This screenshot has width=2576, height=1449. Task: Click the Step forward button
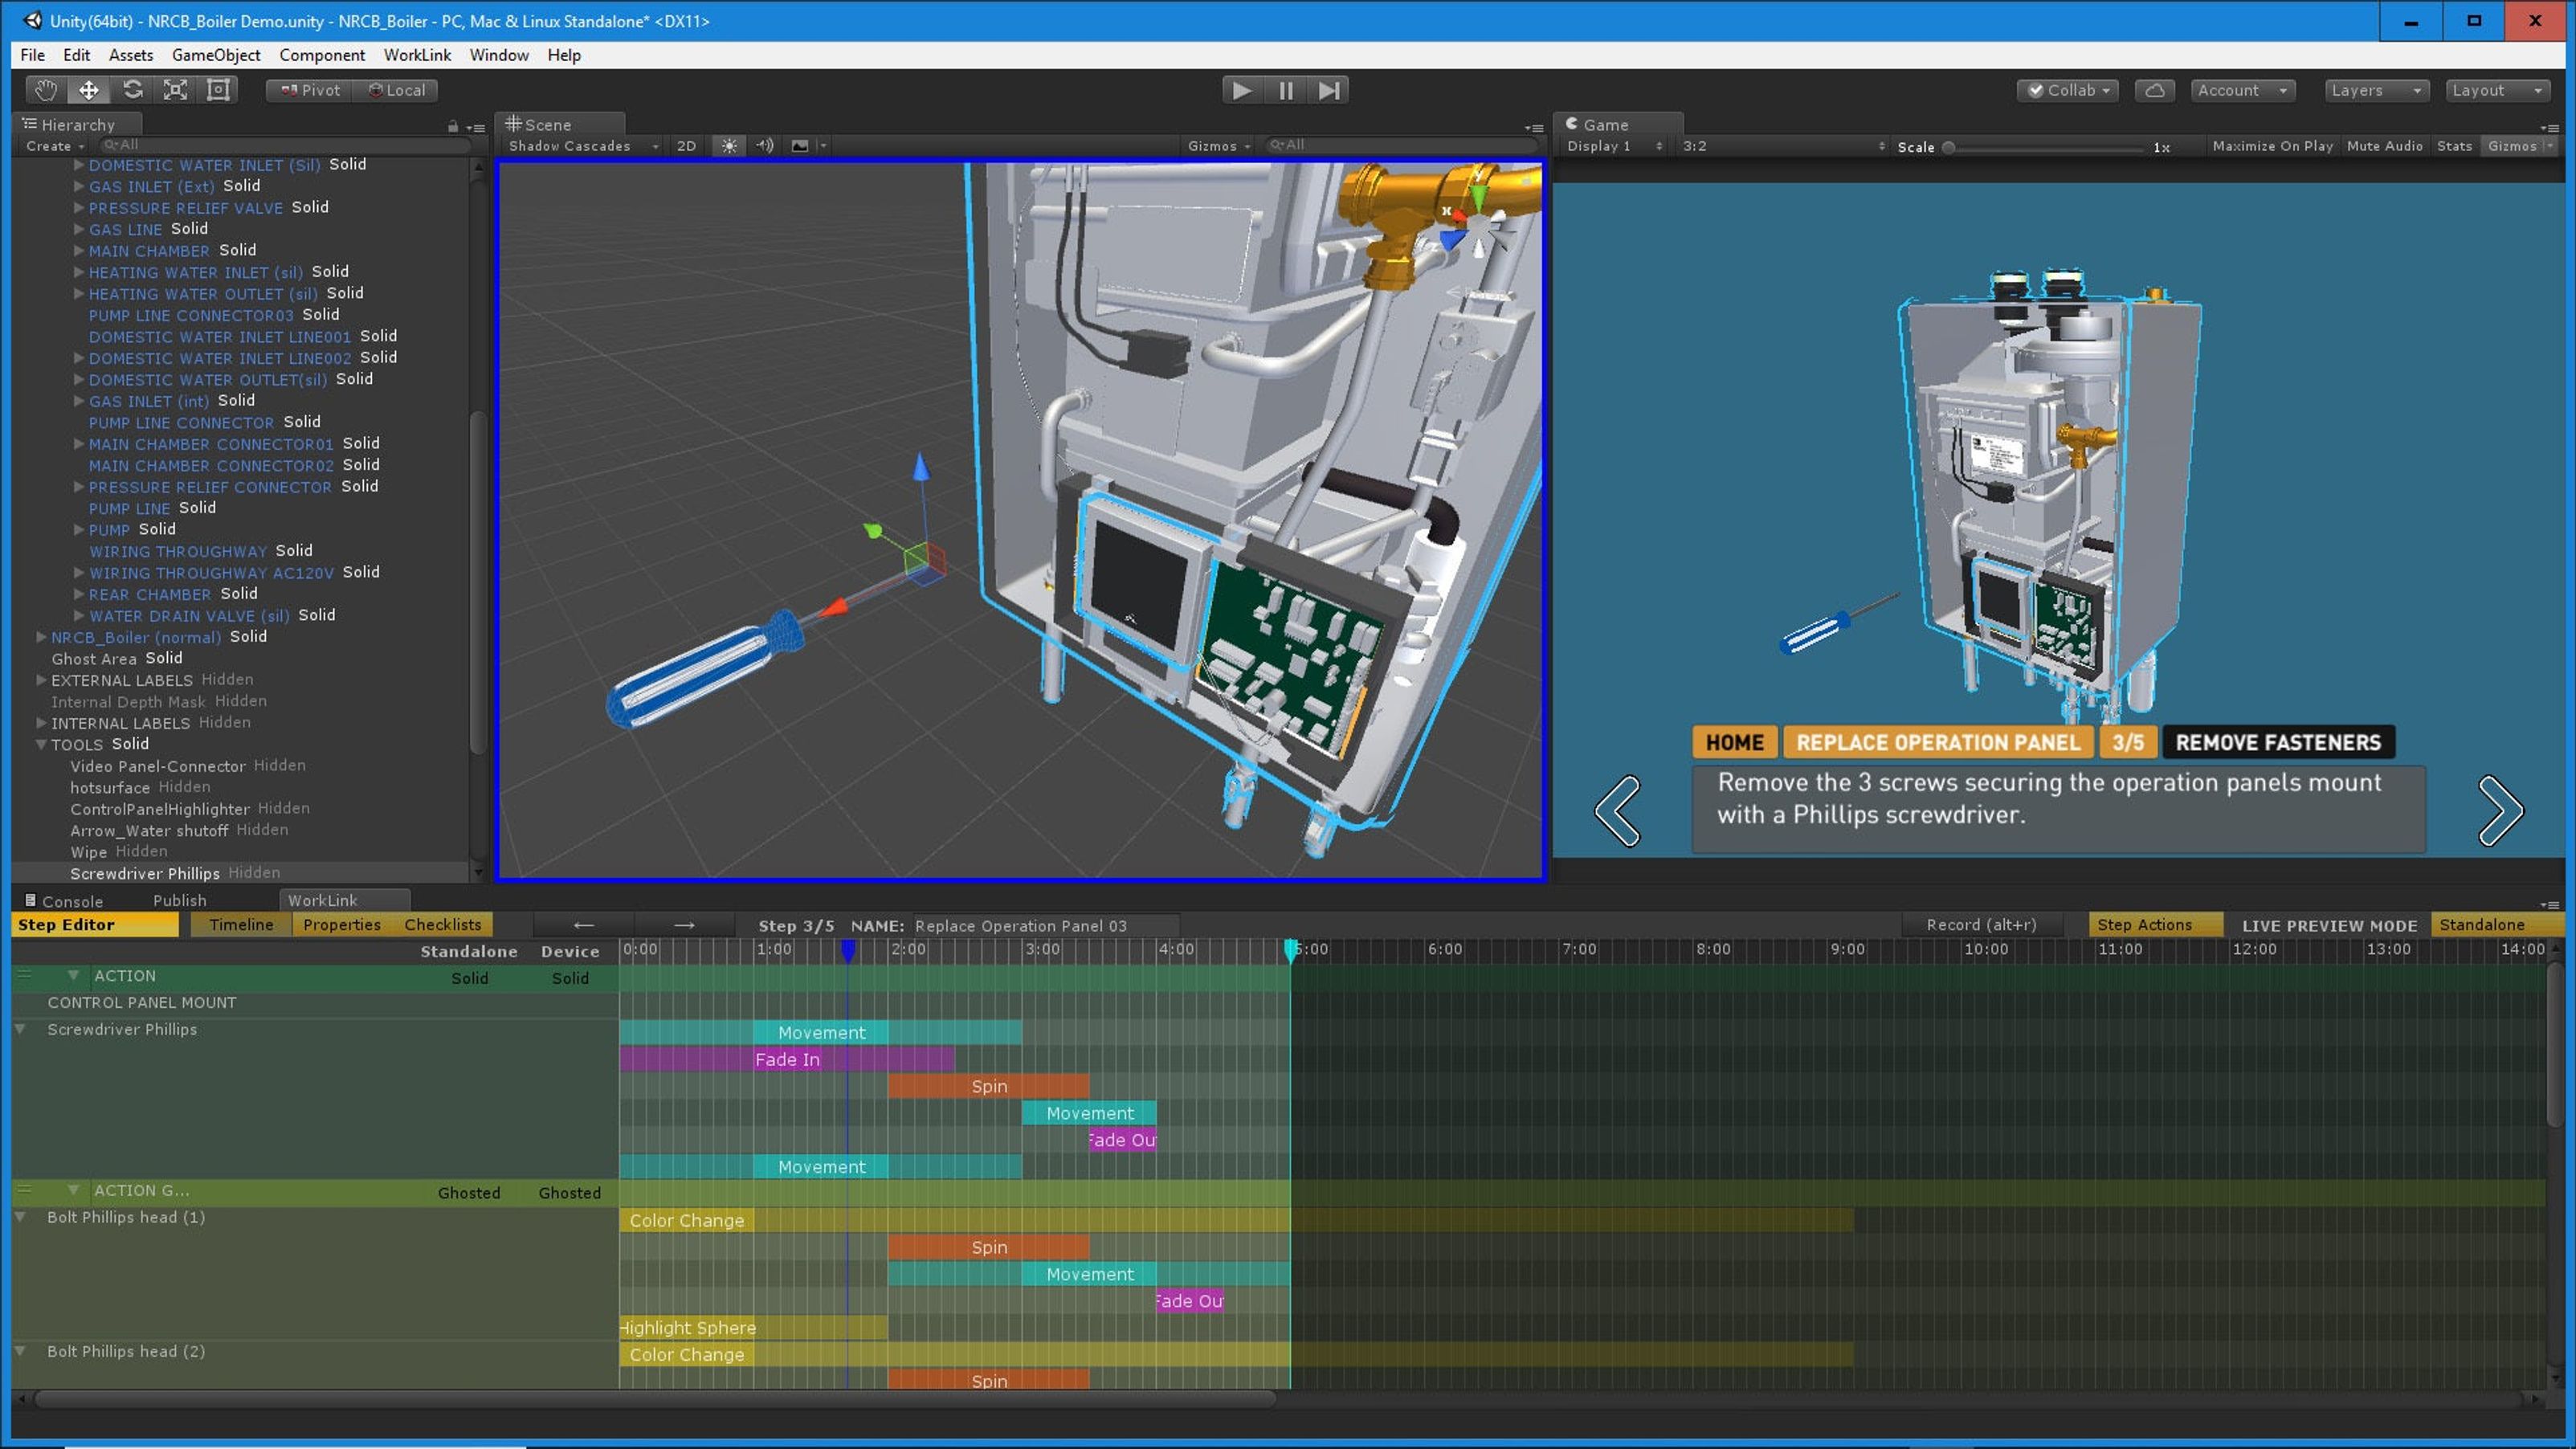click(x=1328, y=90)
